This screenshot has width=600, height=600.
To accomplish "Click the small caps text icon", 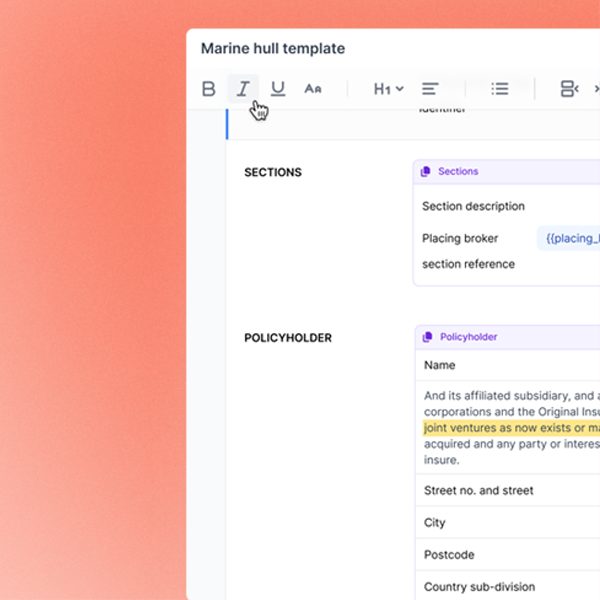I will pyautogui.click(x=313, y=89).
